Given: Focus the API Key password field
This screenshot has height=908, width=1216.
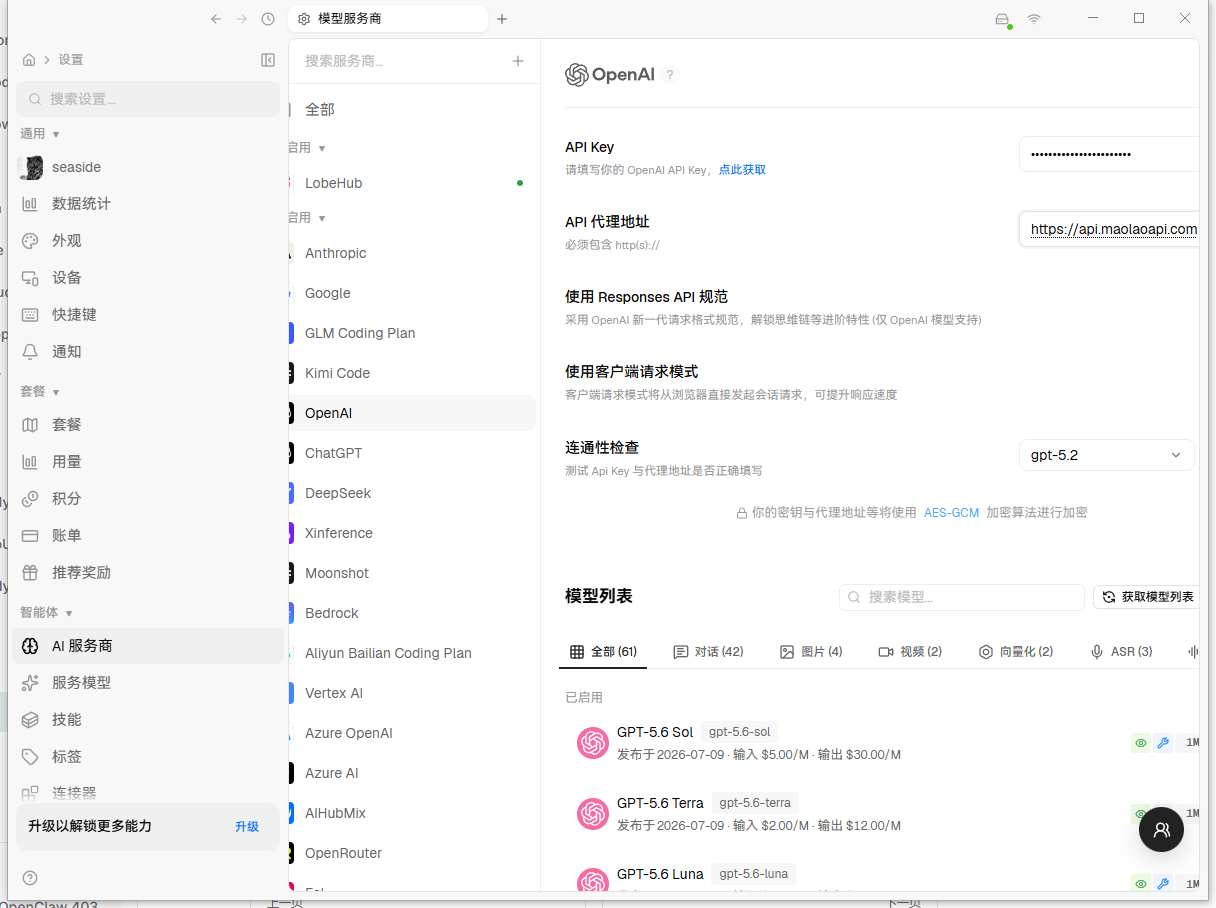Looking at the screenshot, I should (x=1108, y=154).
